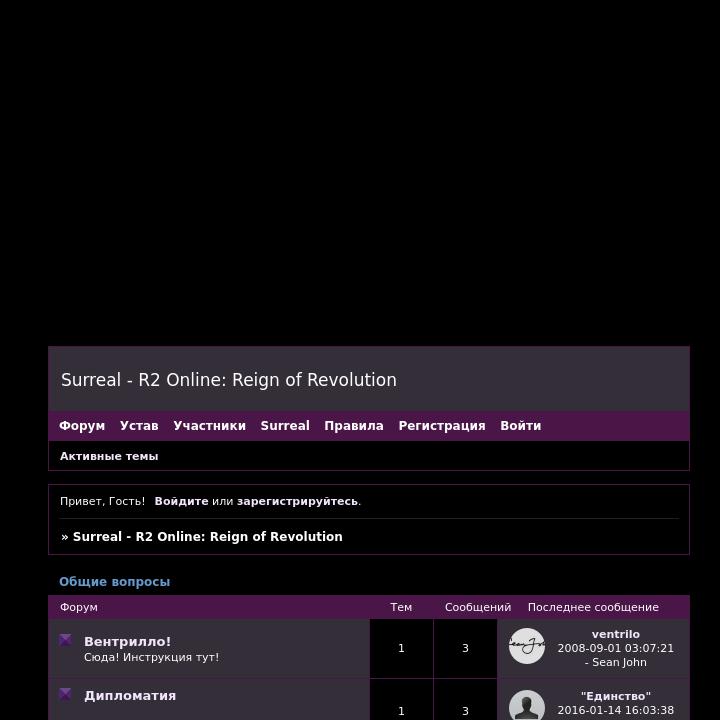Viewport: 720px width, 720px height.
Task: Click Sean John's signature avatar
Action: [x=527, y=646]
